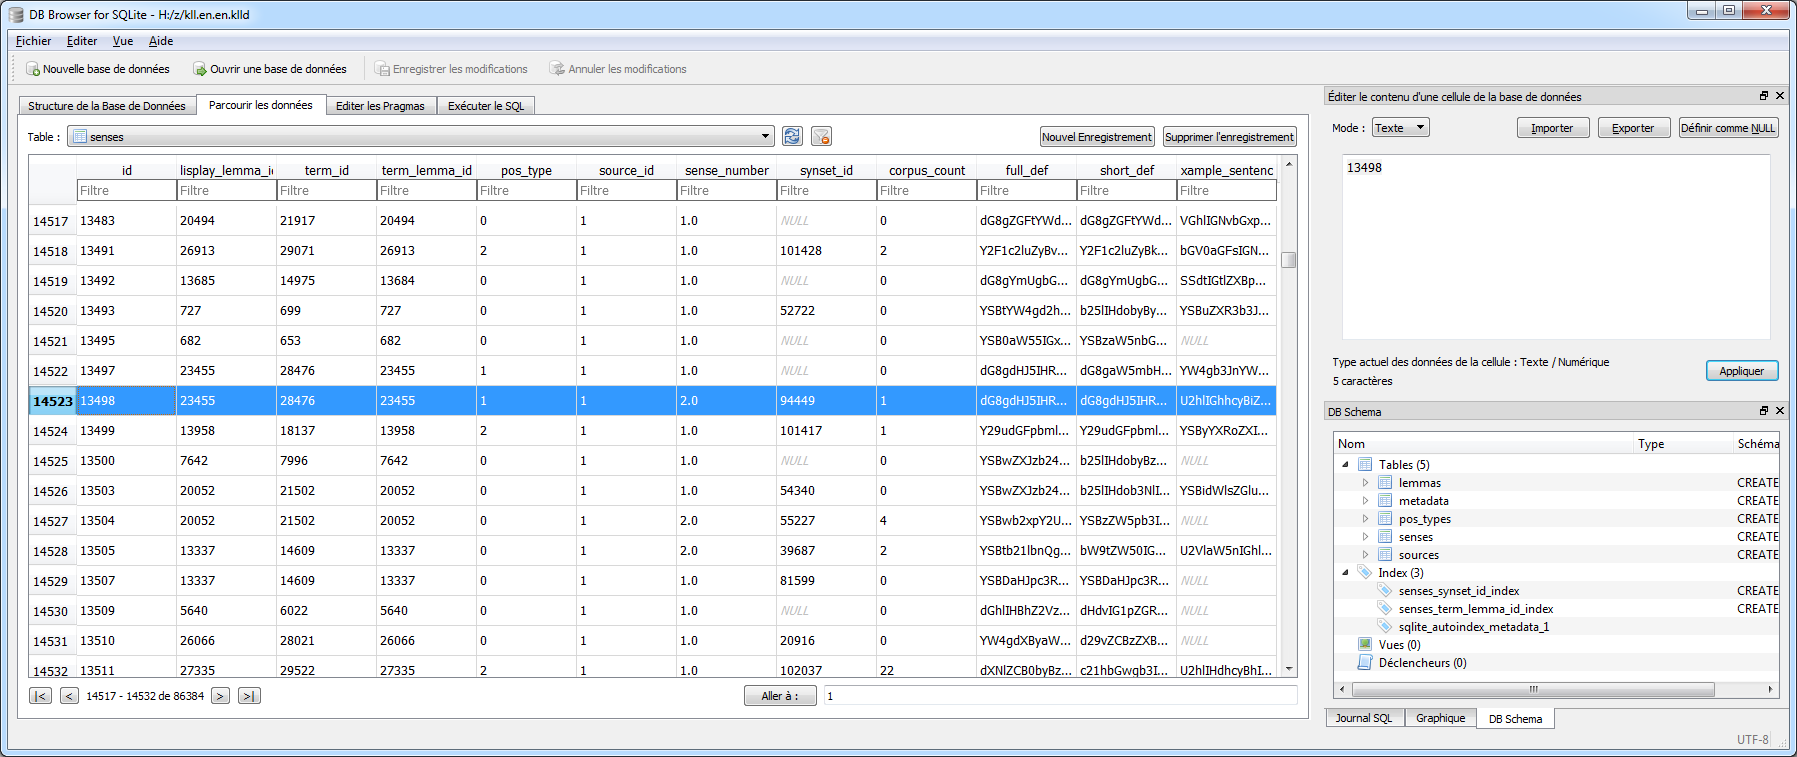
Task: Collapse the Index (3) tree node
Action: 1345,573
